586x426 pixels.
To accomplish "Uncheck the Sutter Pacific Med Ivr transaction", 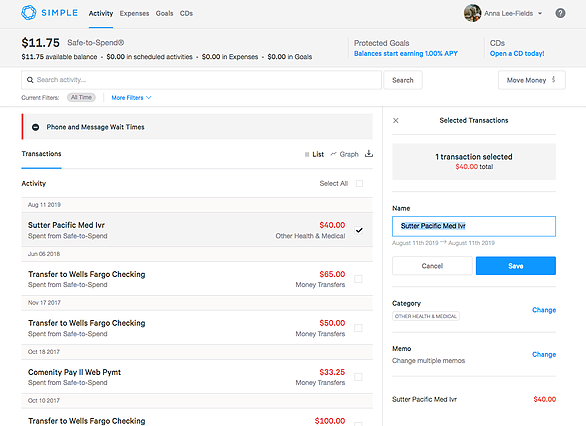I will tap(359, 230).
